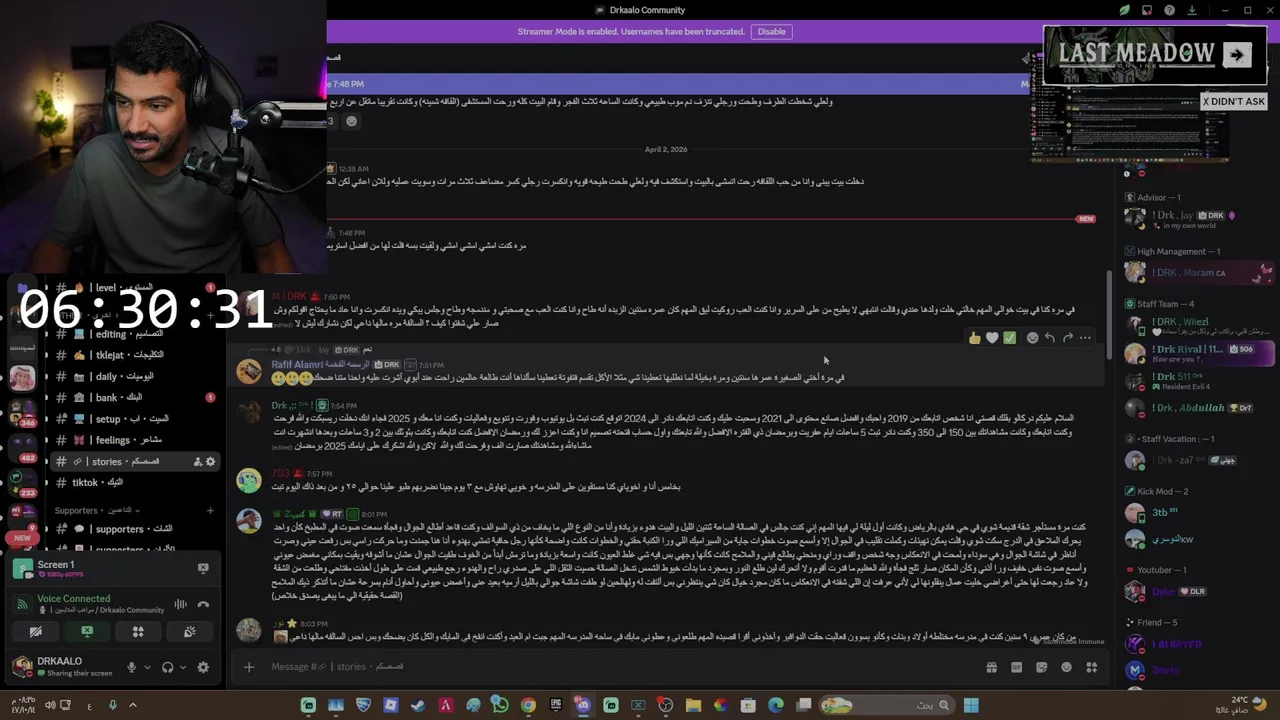Open more options on hovered message

click(1086, 338)
